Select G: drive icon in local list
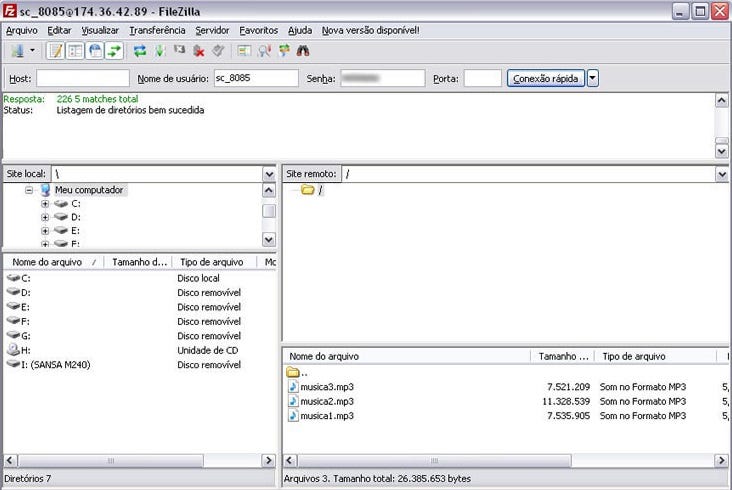Viewport: 732px width, 490px height. [13, 336]
